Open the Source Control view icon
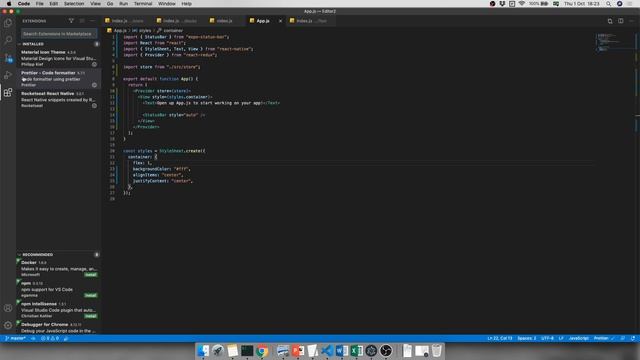 pos(8,58)
